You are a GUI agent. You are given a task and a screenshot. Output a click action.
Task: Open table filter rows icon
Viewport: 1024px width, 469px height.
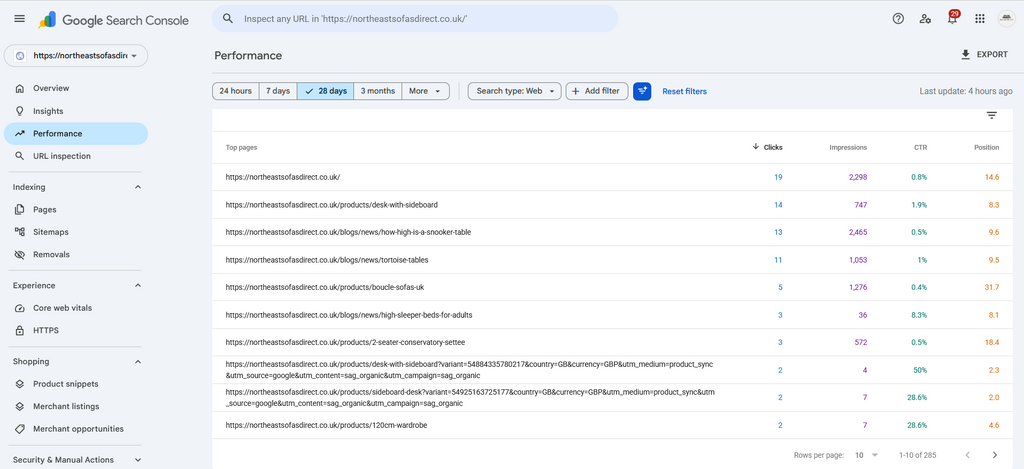pos(991,116)
